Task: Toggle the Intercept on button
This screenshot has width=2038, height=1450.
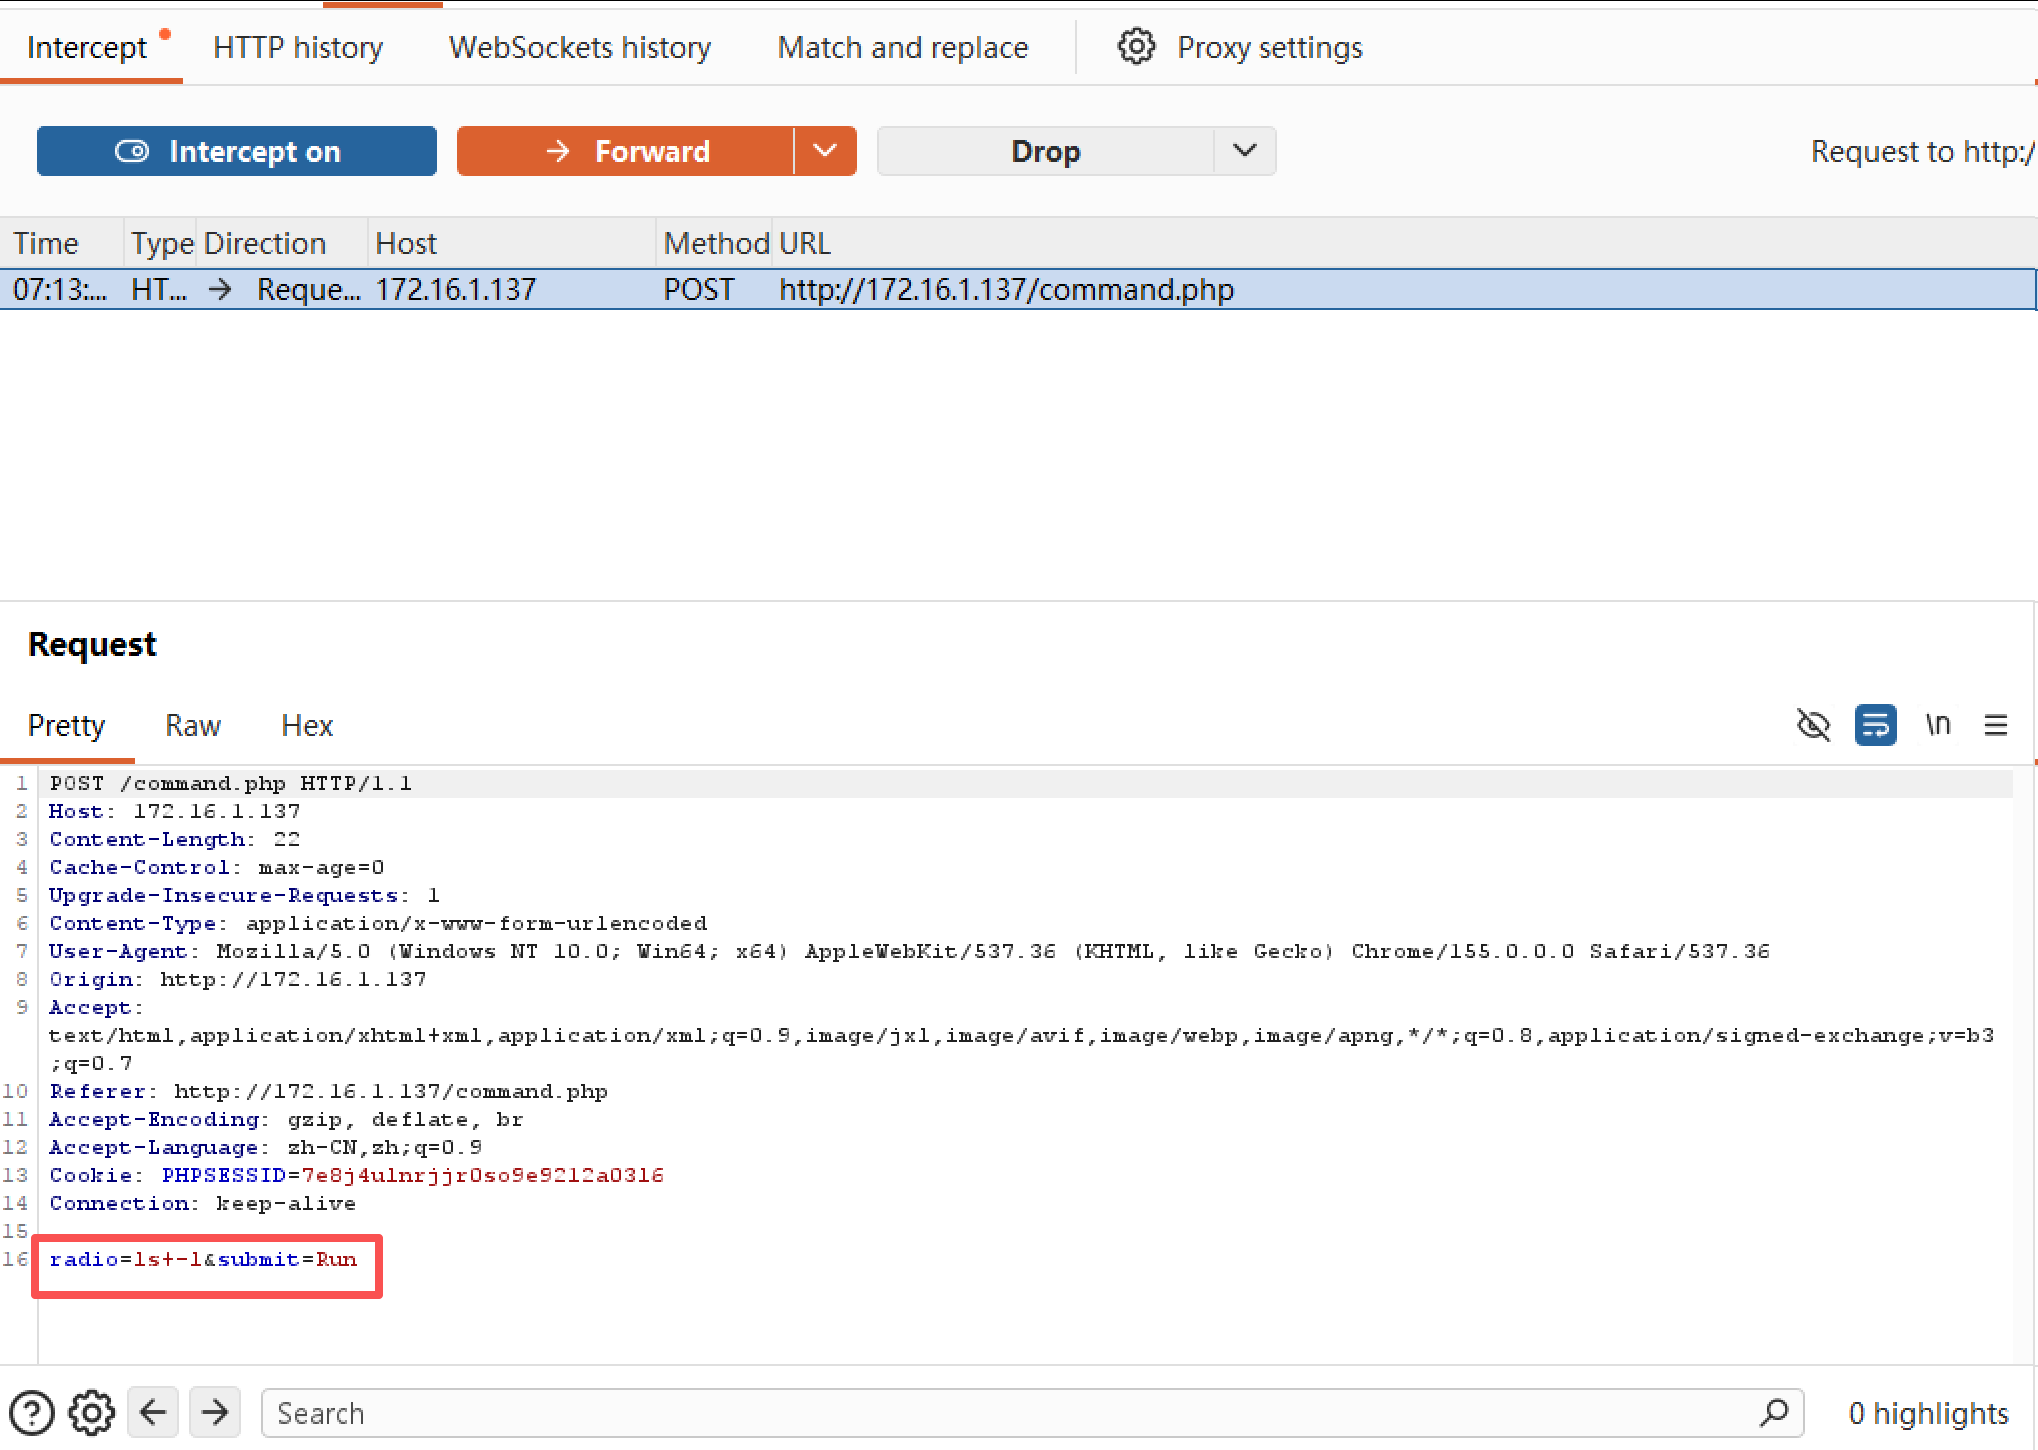Action: (x=237, y=151)
